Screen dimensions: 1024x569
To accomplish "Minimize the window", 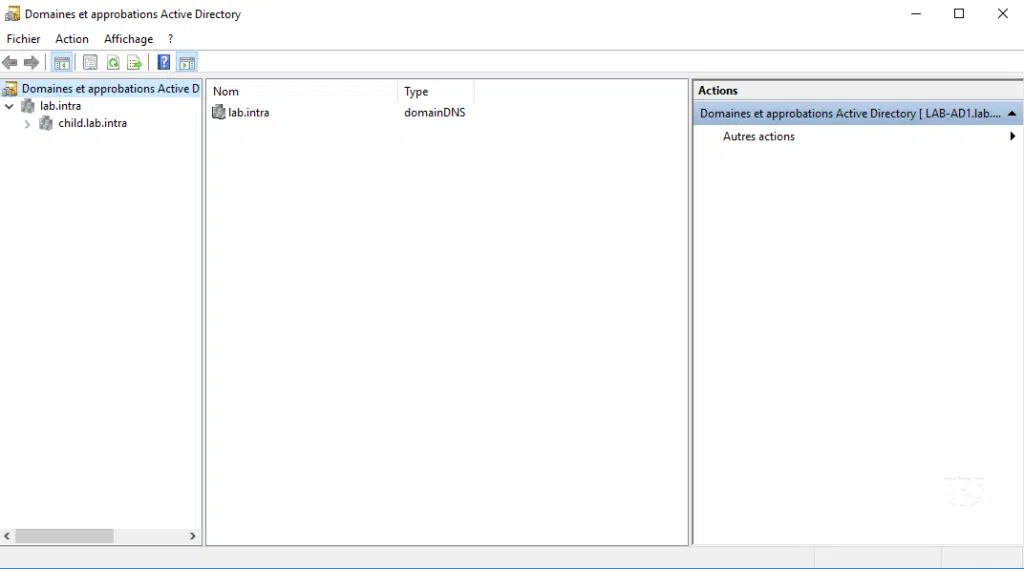I will tap(916, 14).
